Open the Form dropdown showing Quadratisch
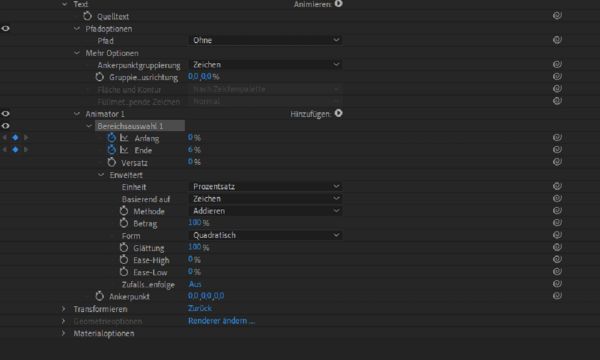600x360 pixels. [x=265, y=235]
